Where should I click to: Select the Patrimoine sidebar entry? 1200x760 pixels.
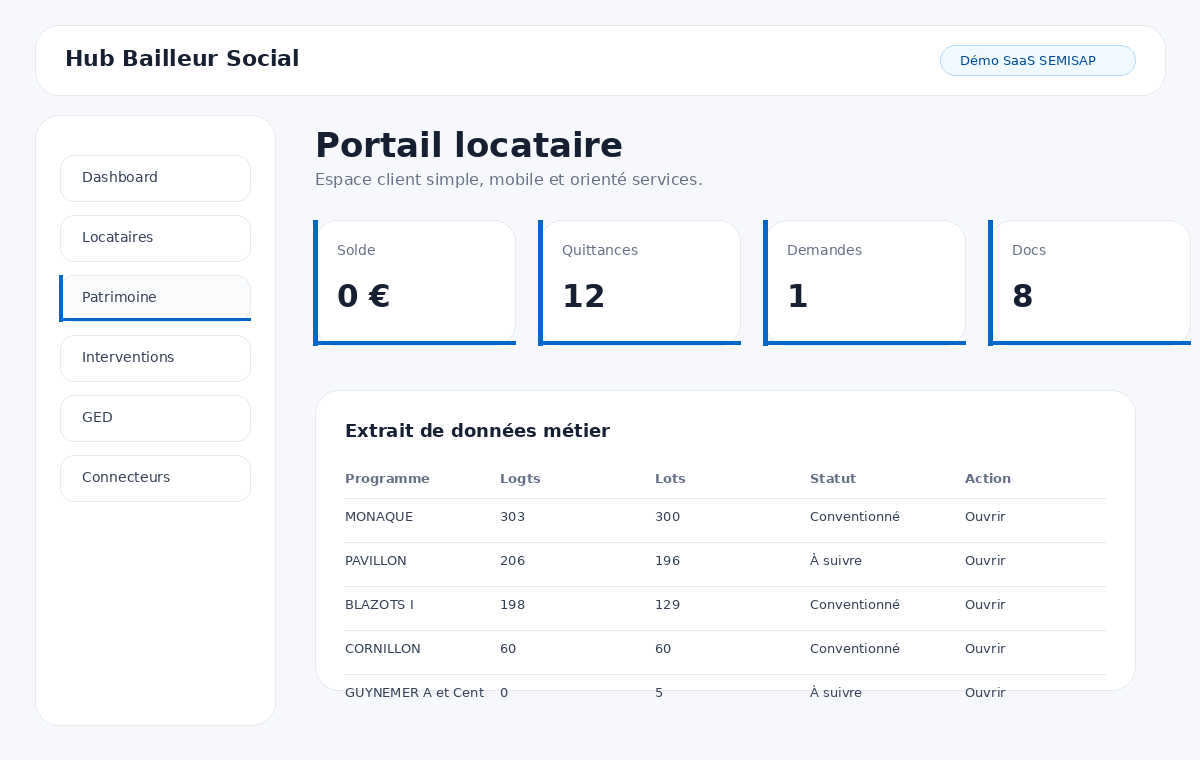155,298
